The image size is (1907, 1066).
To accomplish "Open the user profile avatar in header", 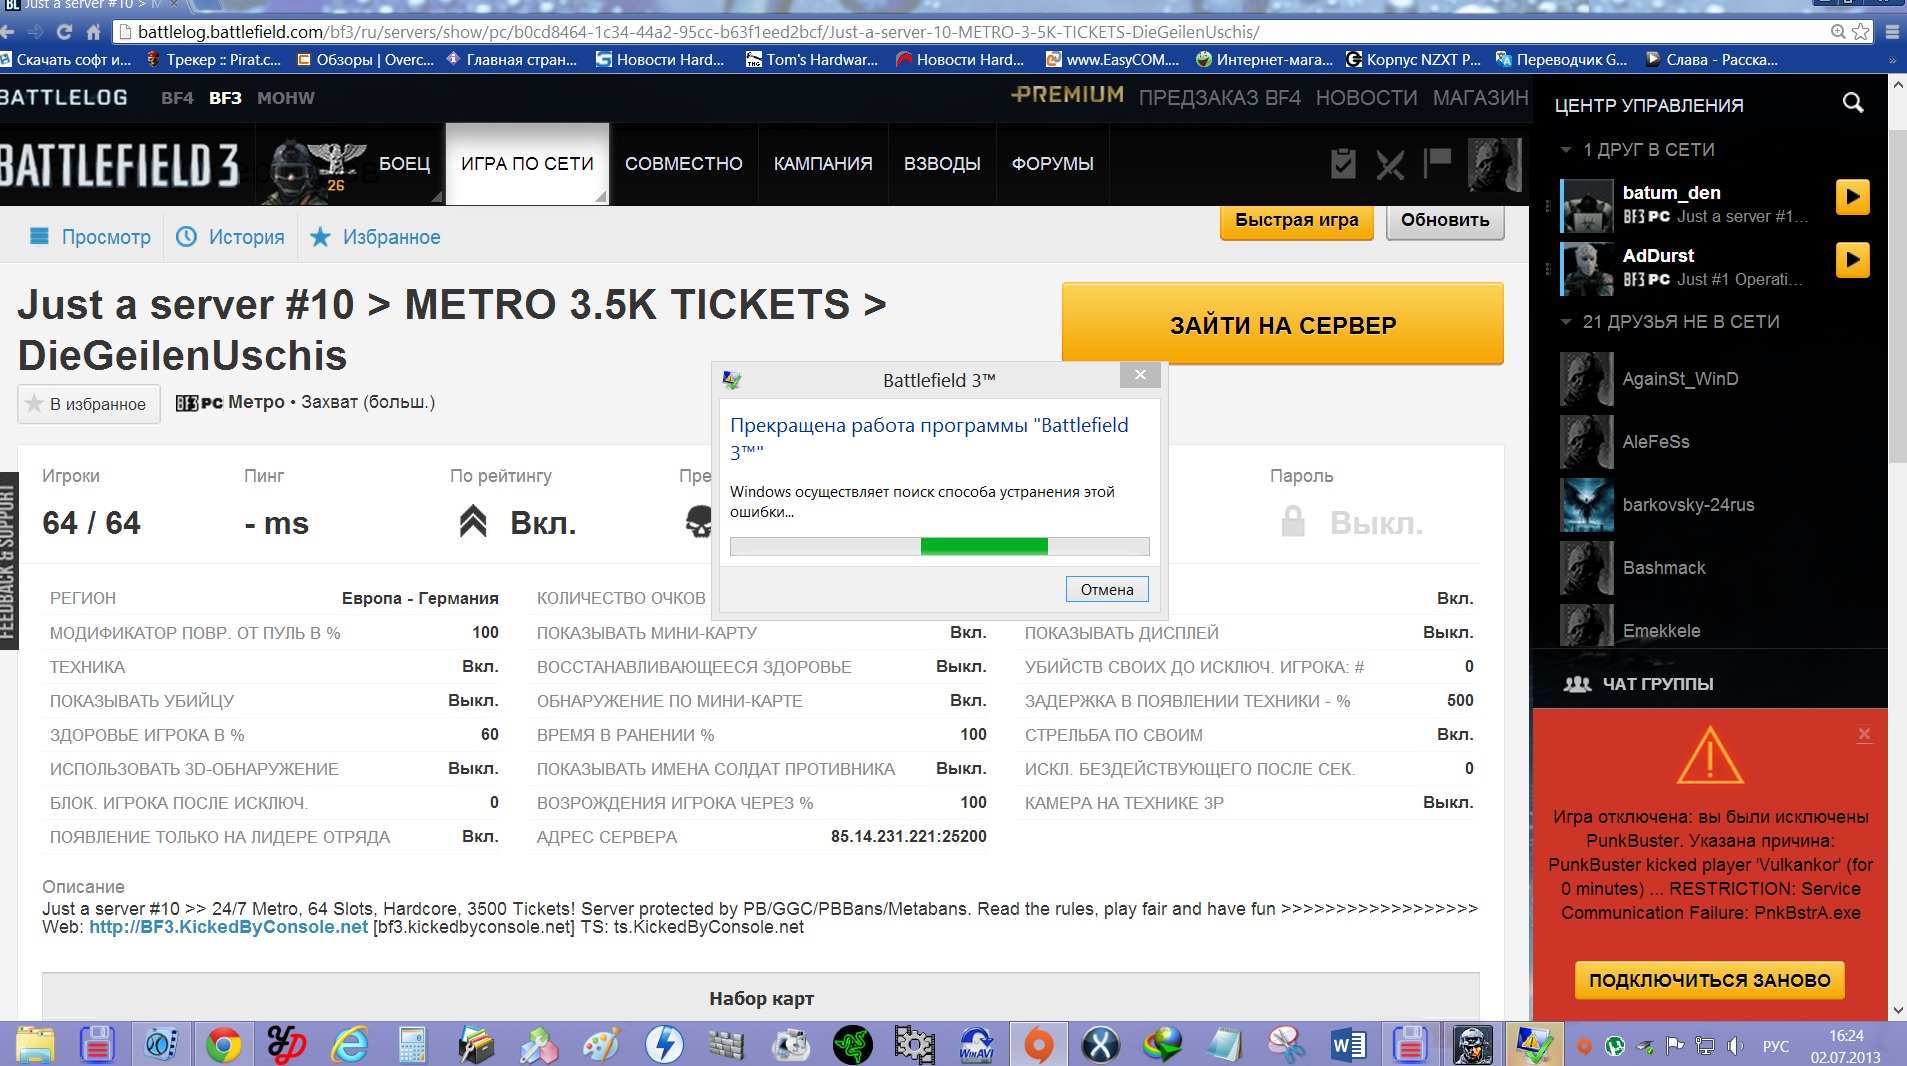I will pos(1494,164).
